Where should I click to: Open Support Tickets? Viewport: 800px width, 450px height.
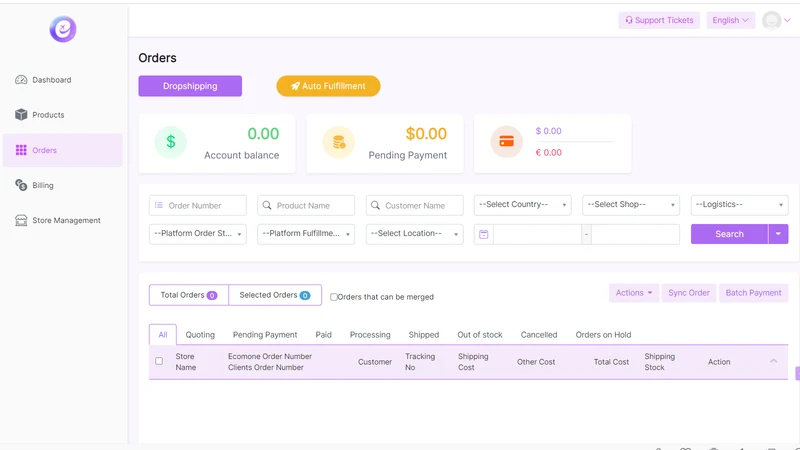(x=659, y=20)
